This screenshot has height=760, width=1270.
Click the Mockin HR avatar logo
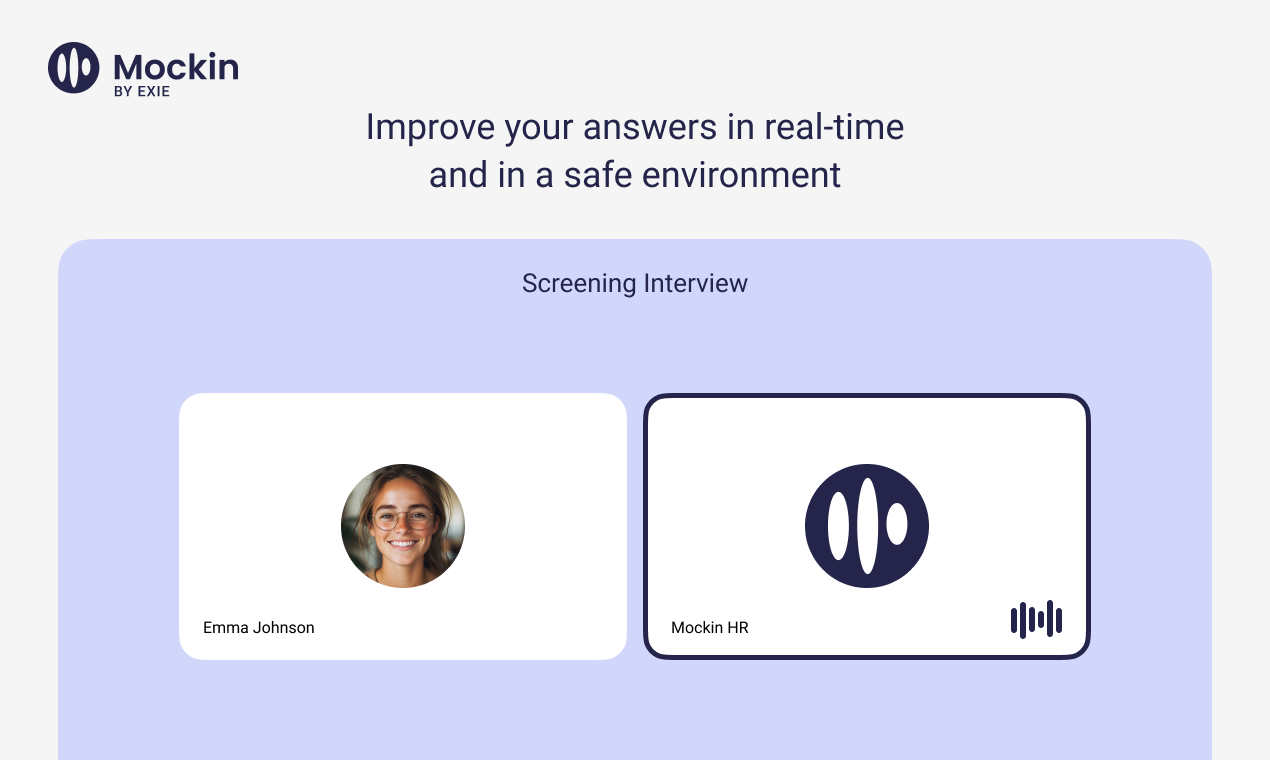pos(867,526)
